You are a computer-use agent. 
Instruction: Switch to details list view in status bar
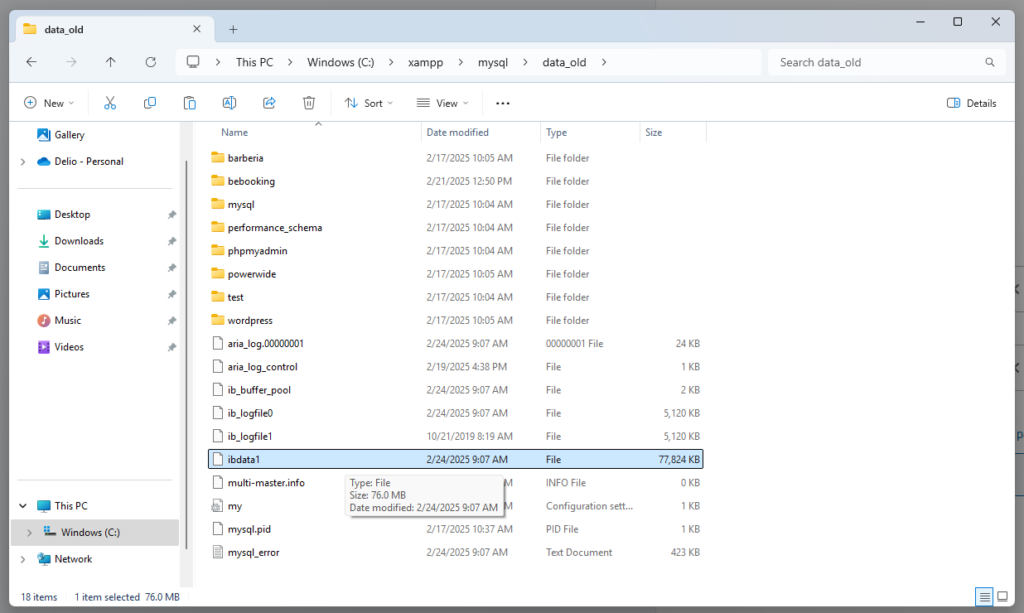(x=985, y=597)
